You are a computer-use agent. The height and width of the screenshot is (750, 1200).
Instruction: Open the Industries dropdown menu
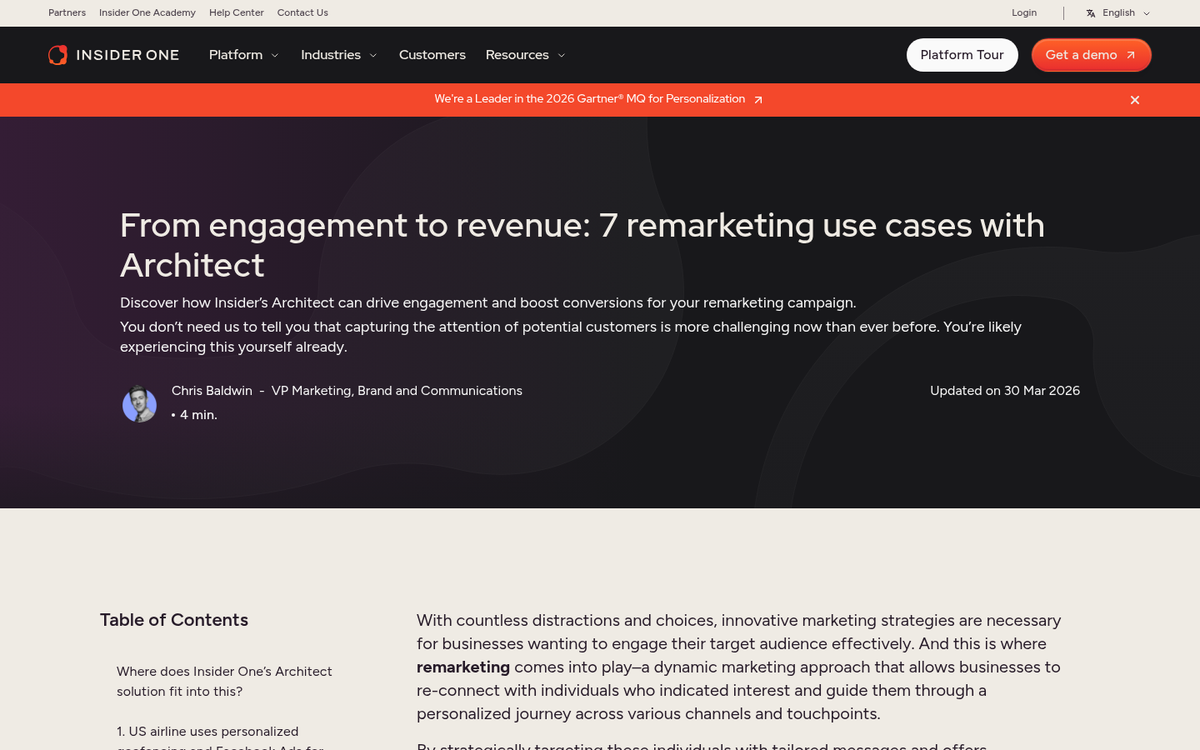click(338, 55)
